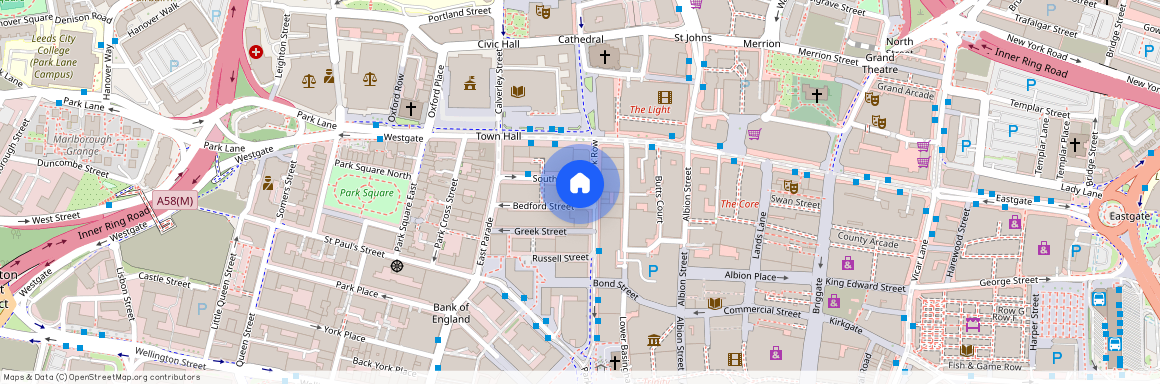Select the Grand Arcade label
The width and height of the screenshot is (1160, 384).
pos(906,90)
